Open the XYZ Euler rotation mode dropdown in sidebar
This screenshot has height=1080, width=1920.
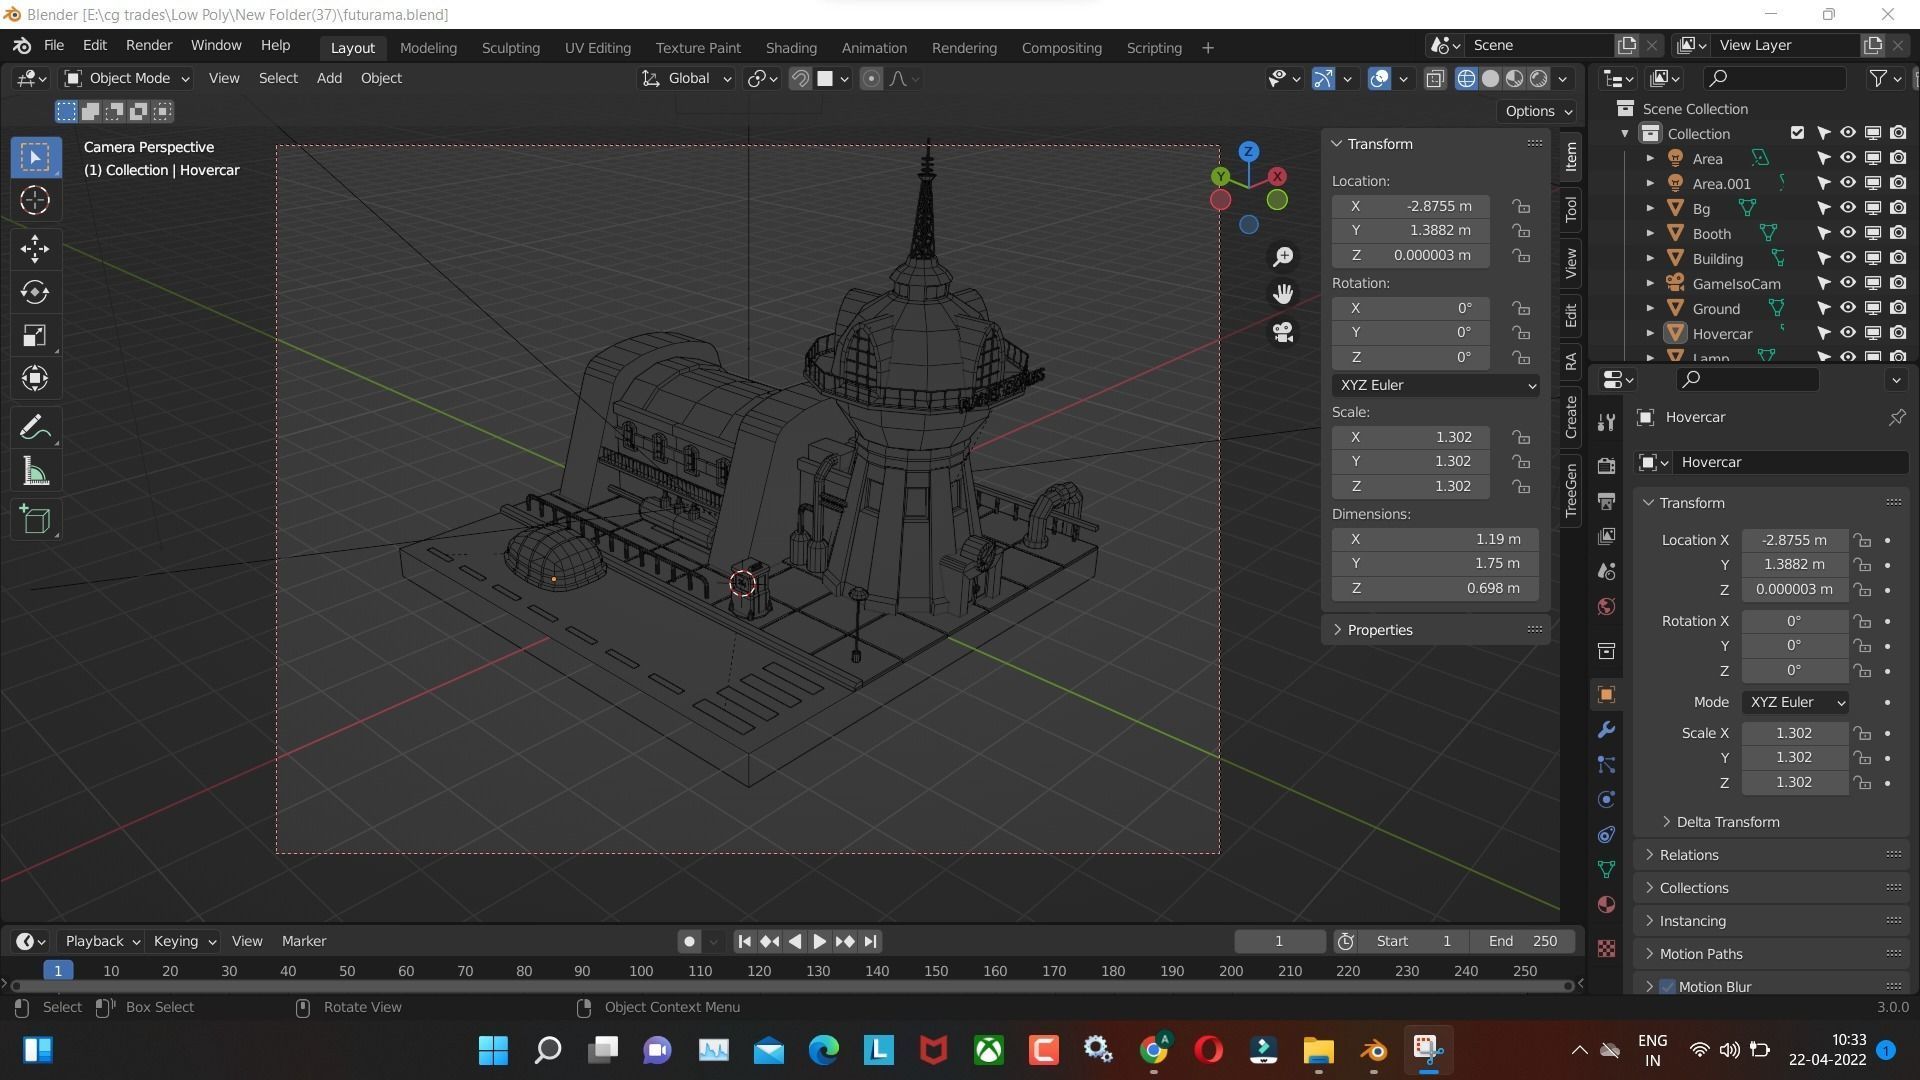[1435, 385]
